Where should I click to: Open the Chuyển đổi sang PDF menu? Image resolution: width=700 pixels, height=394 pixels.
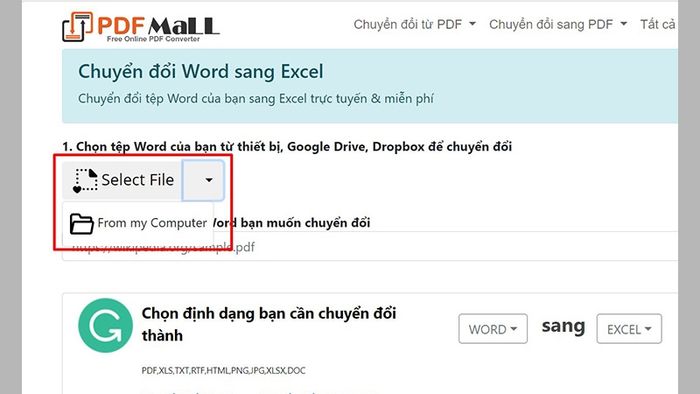(x=558, y=24)
